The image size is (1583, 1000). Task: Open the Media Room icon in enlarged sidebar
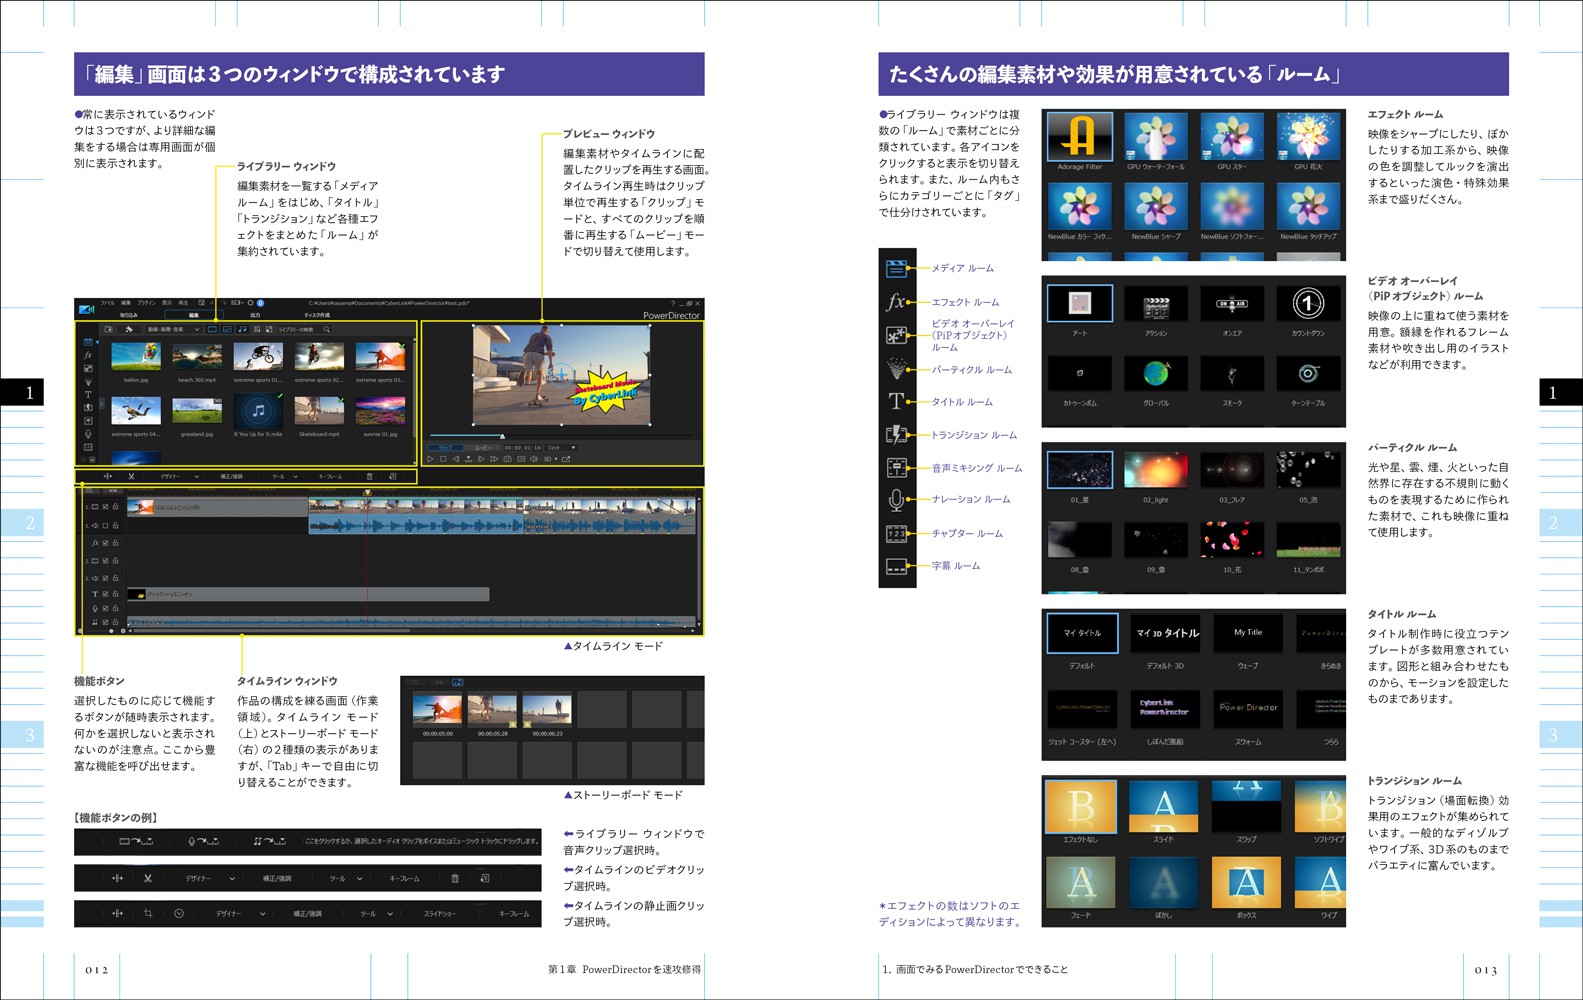click(x=896, y=268)
